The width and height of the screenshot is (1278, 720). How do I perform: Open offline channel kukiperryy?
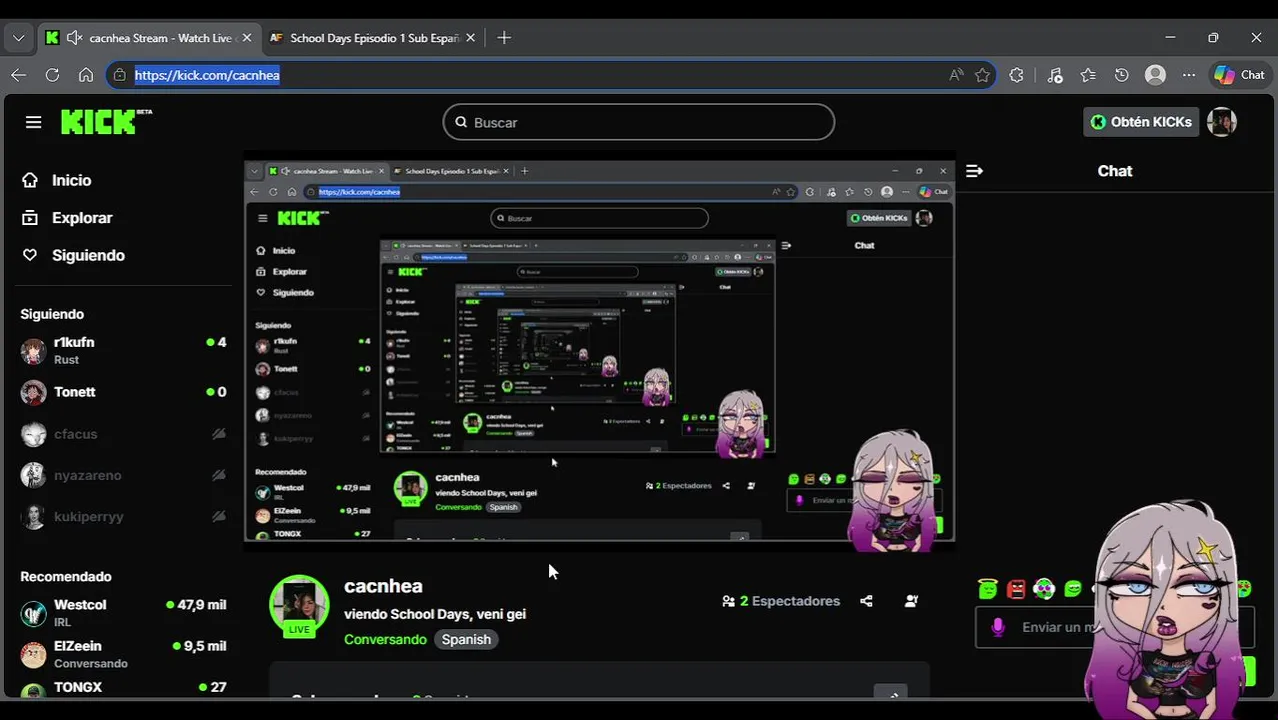click(x=123, y=517)
